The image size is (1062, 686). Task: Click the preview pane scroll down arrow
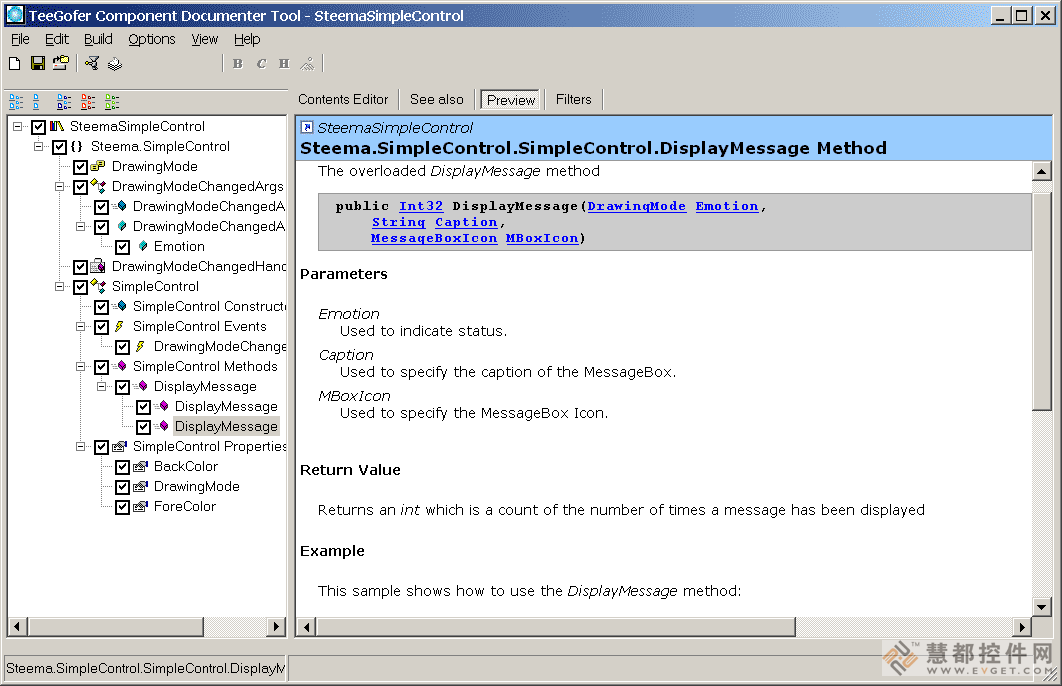1042,607
